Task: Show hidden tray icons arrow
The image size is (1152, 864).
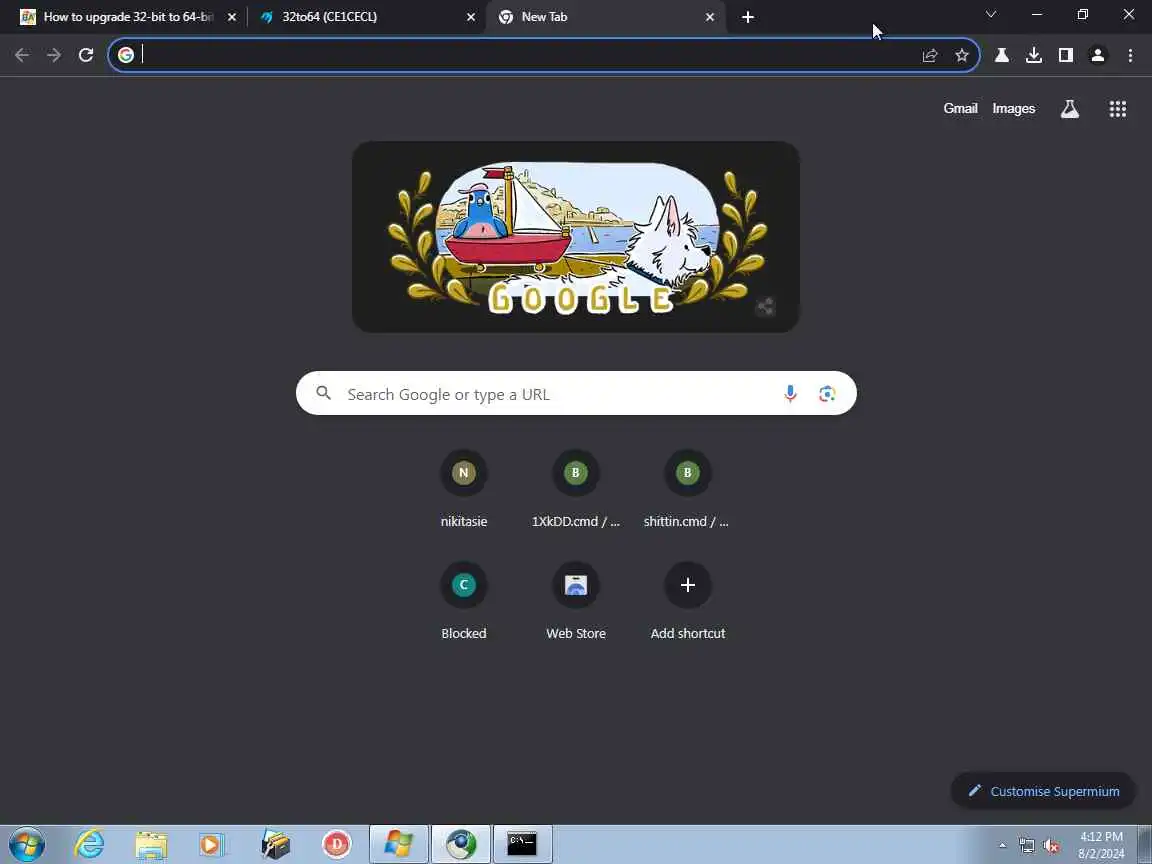Action: pos(1002,846)
